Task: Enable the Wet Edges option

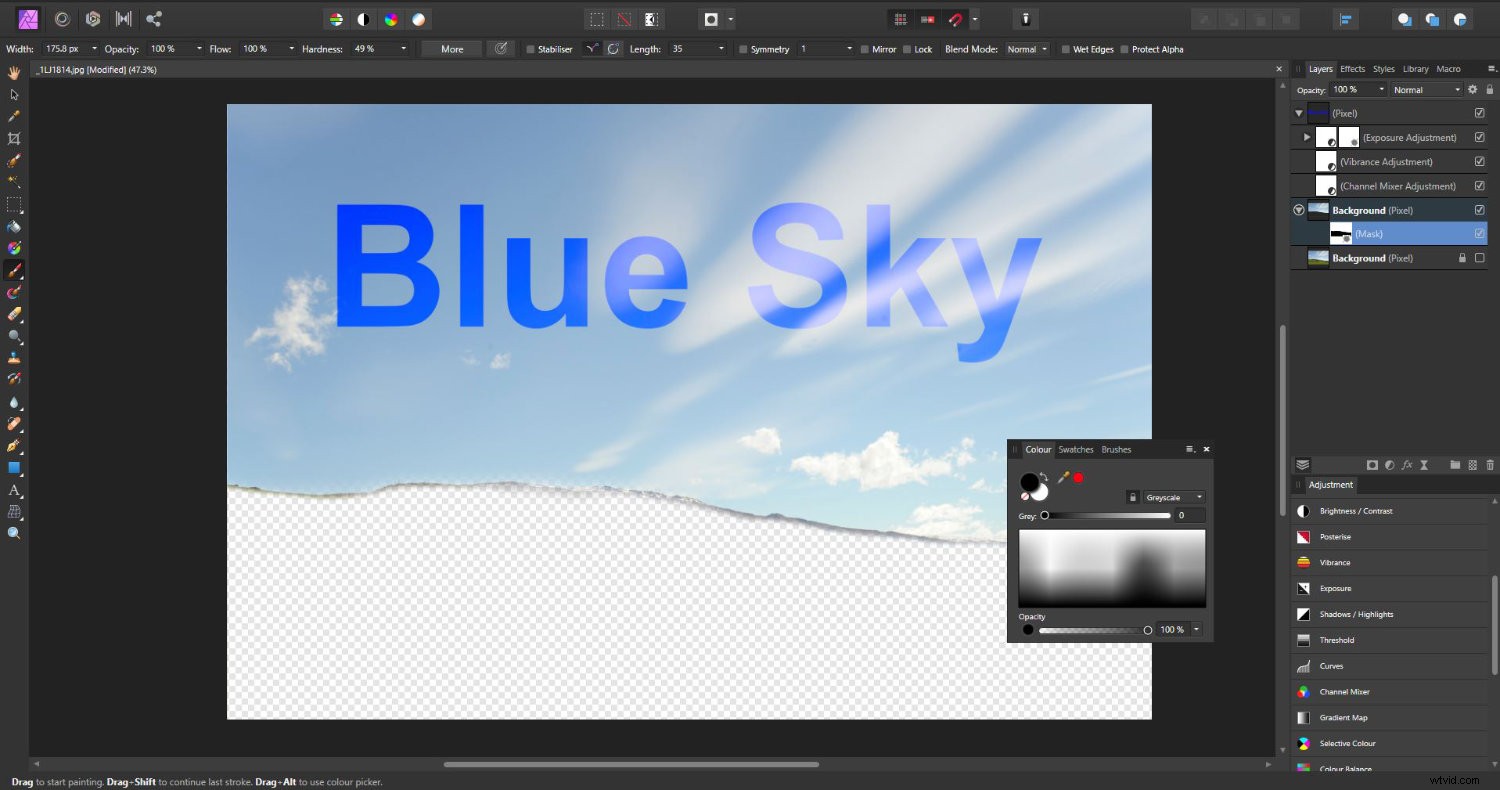Action: pos(1065,48)
